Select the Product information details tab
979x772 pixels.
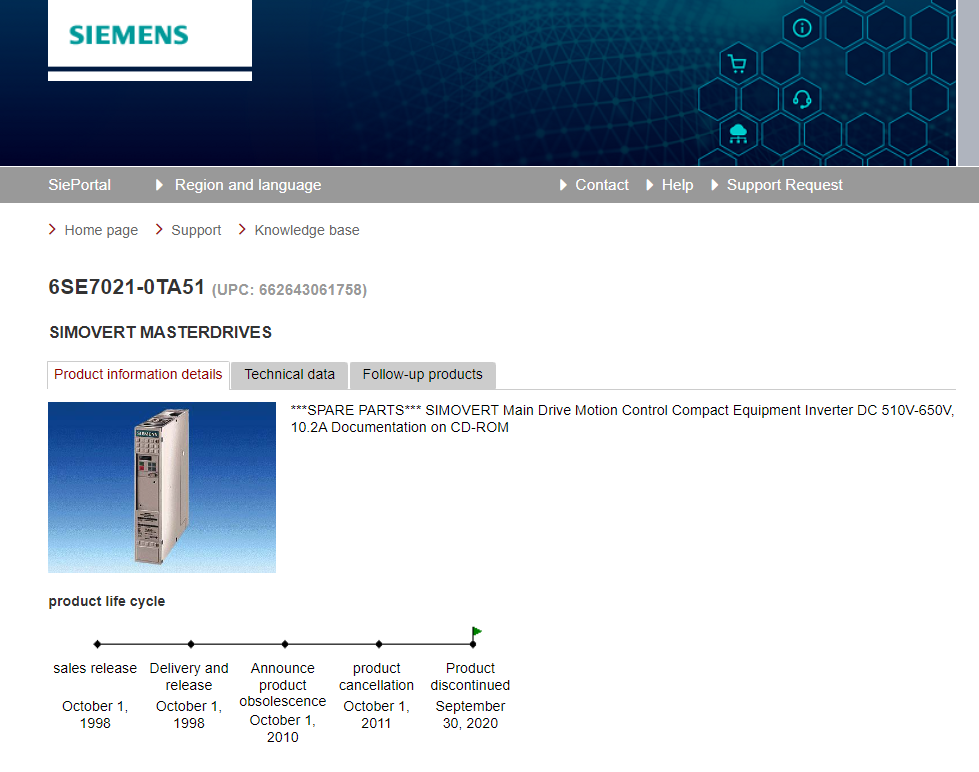138,375
